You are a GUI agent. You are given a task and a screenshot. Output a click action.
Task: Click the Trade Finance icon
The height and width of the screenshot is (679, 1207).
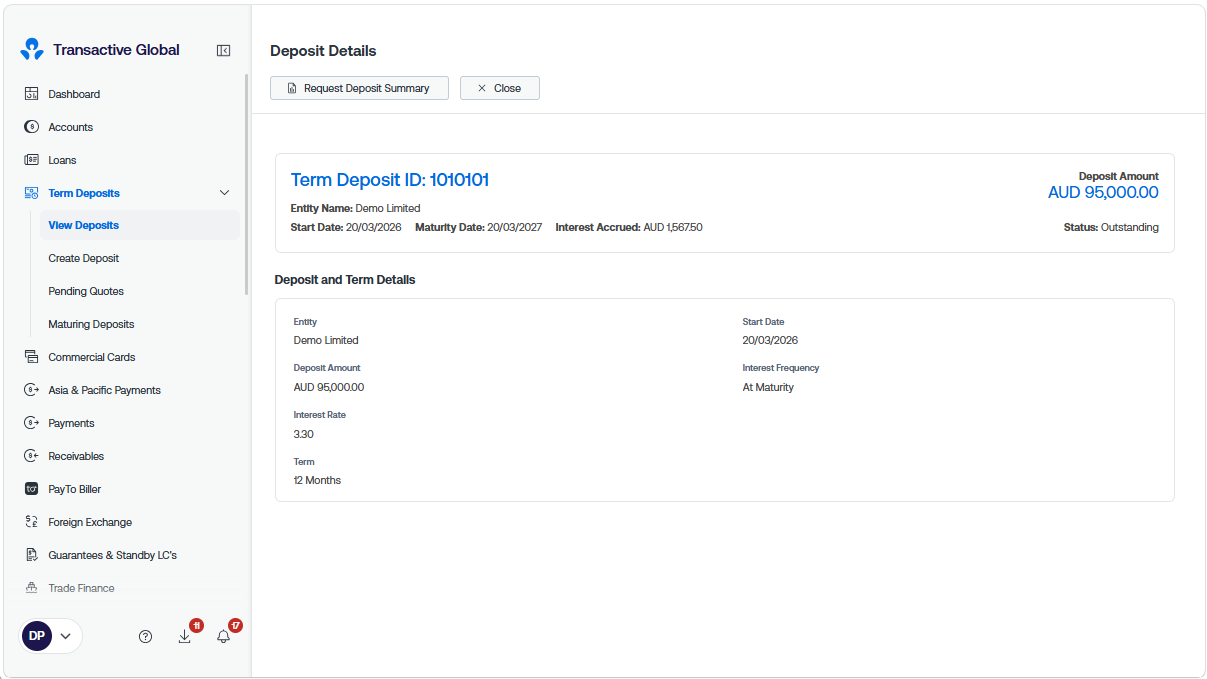pyautogui.click(x=31, y=588)
